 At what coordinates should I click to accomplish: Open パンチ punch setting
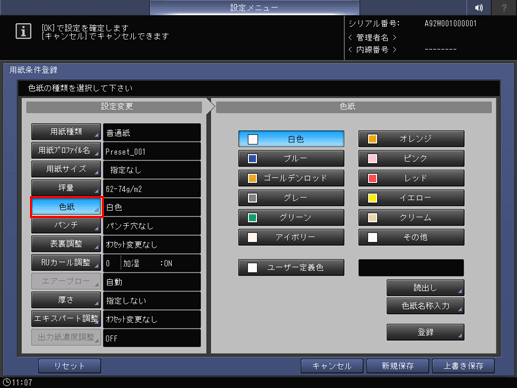pyautogui.click(x=66, y=225)
